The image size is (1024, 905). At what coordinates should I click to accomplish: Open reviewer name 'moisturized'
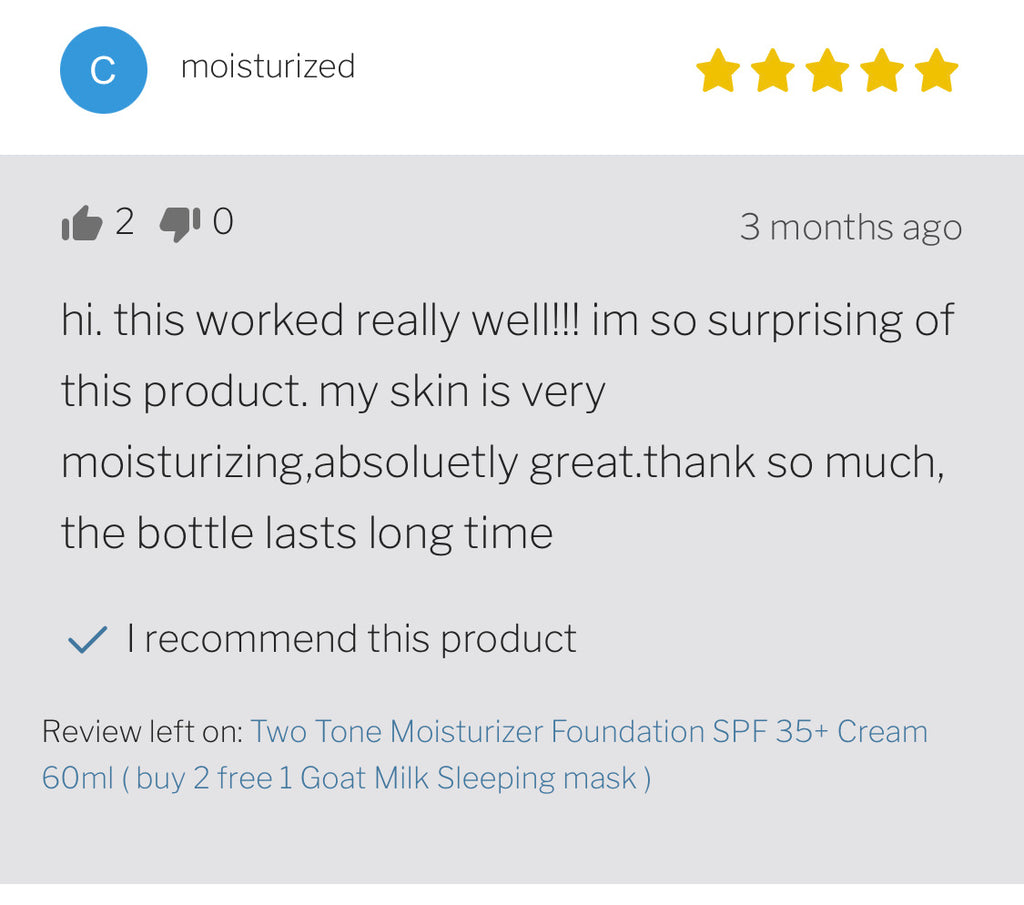[268, 67]
